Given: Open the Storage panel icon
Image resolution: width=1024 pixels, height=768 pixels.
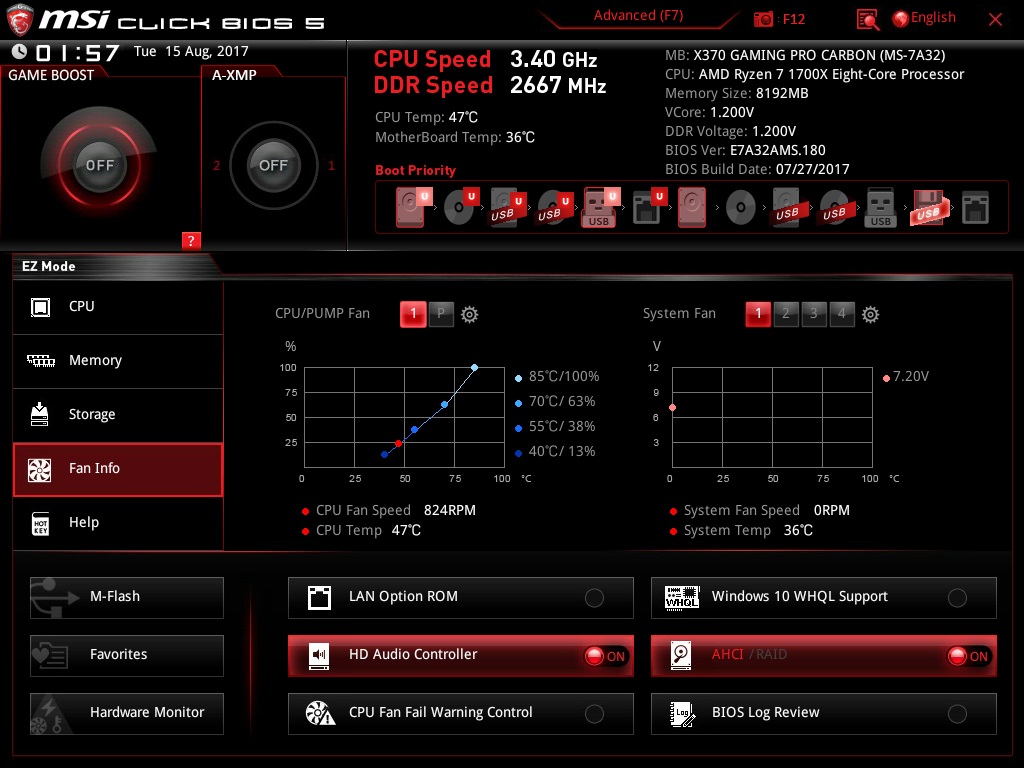Looking at the screenshot, I should (x=40, y=414).
